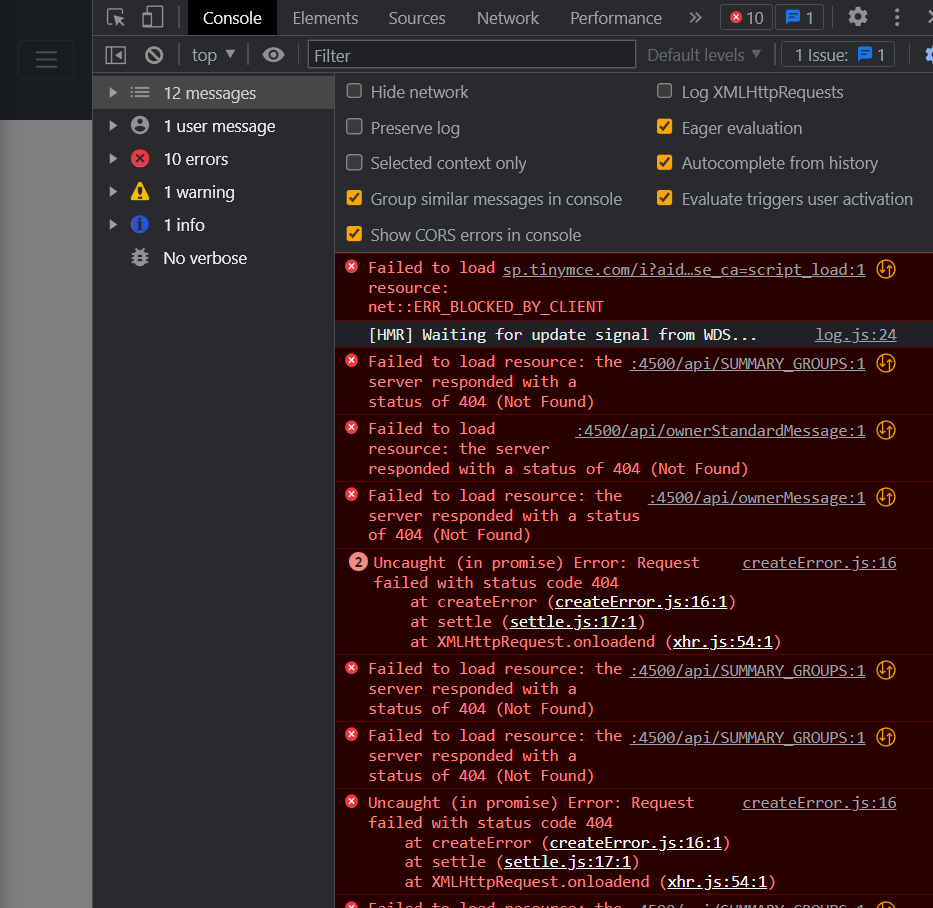Image resolution: width=933 pixels, height=908 pixels.
Task: Uncheck Group similar messages in console
Action: click(x=354, y=198)
